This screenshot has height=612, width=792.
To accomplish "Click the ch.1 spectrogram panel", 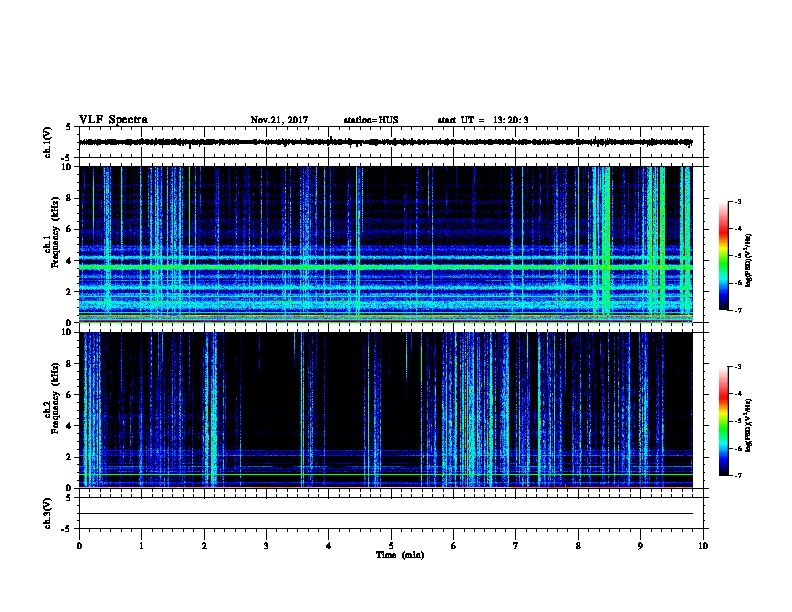I will pos(385,244).
